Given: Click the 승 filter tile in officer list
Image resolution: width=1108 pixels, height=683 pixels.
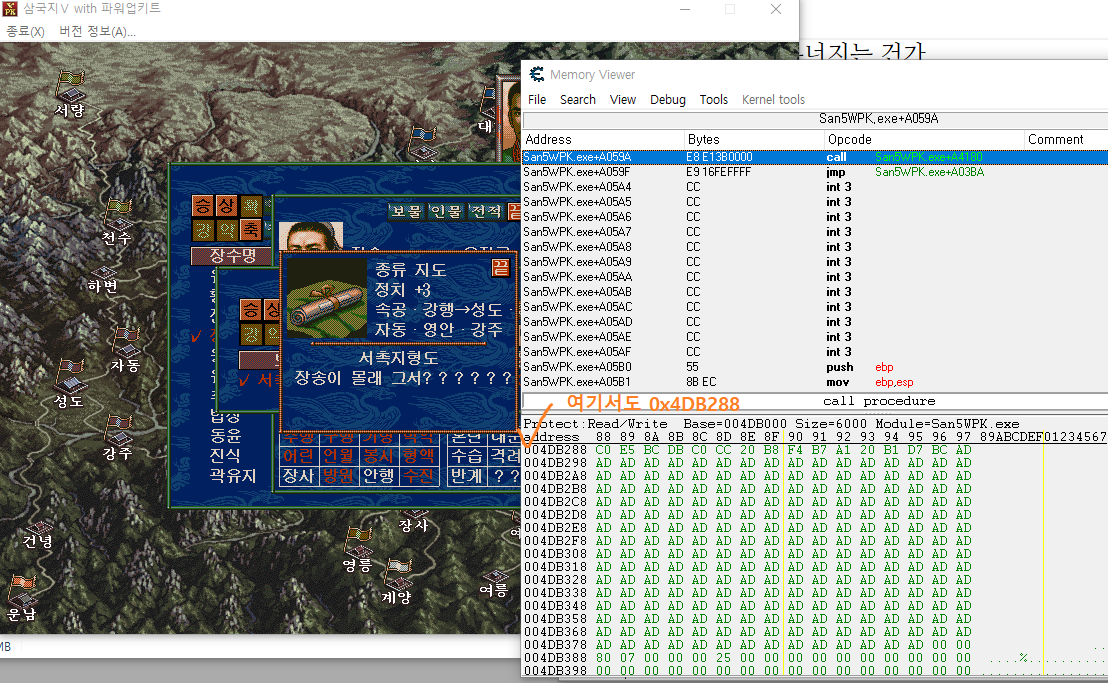Looking at the screenshot, I should point(204,206).
